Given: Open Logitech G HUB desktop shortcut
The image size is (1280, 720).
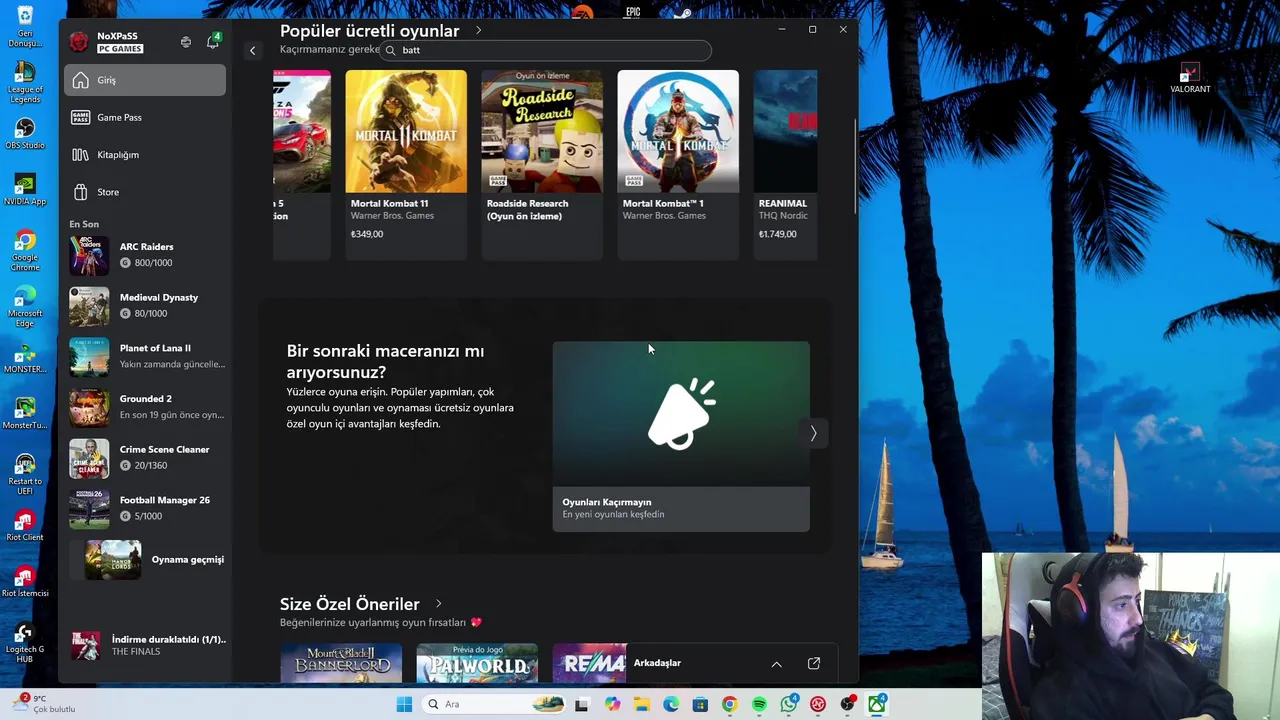Looking at the screenshot, I should [25, 642].
